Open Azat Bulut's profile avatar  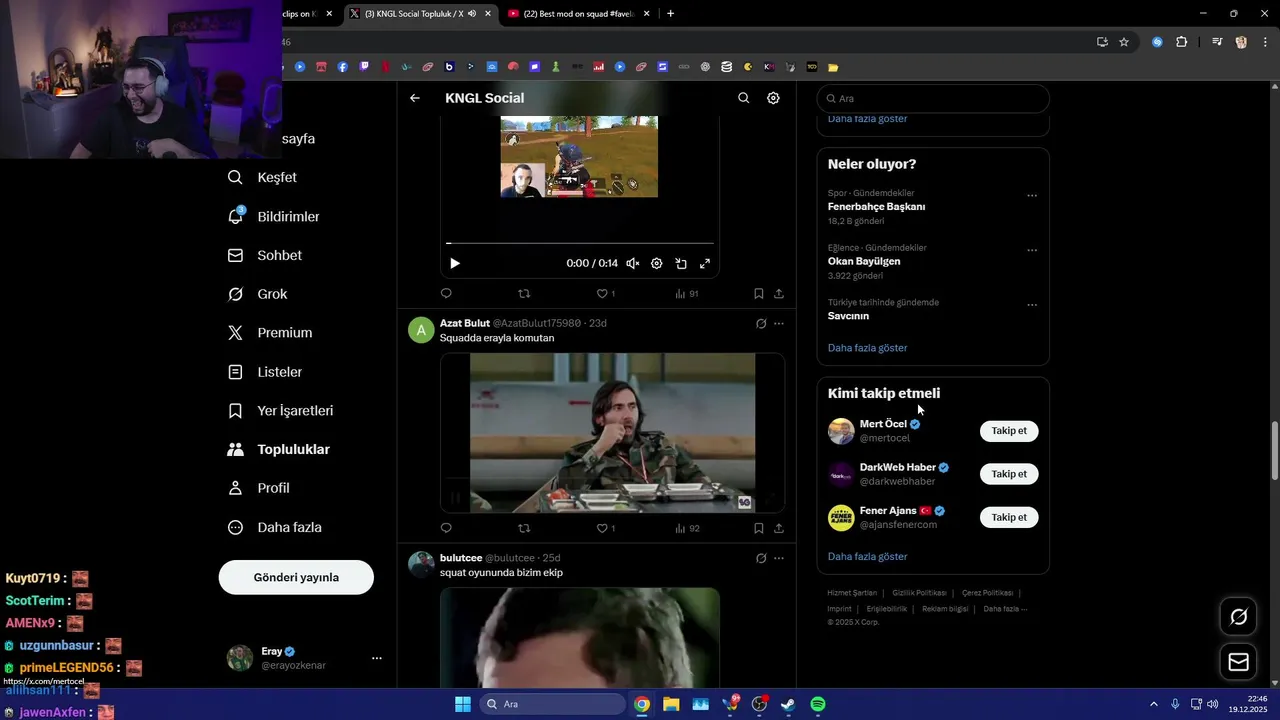(421, 330)
